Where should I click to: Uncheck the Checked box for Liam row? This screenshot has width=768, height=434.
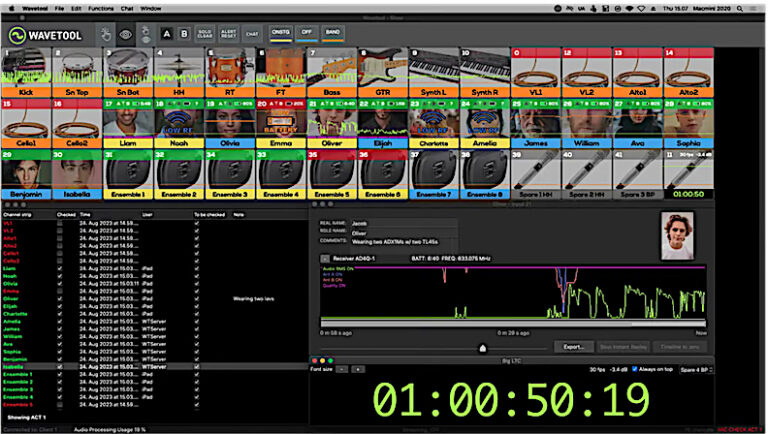coord(60,268)
